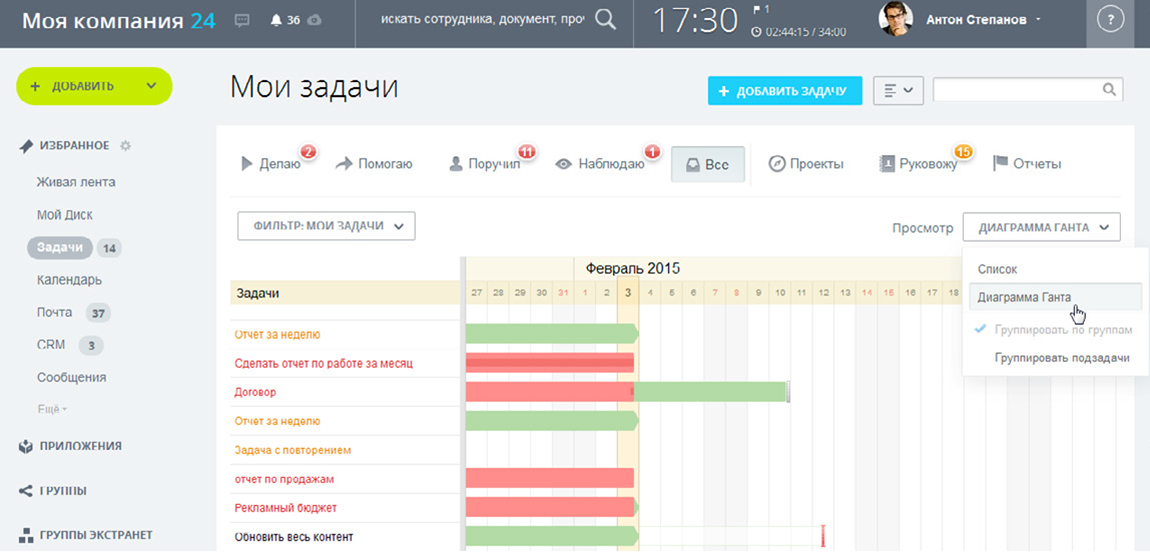Switch to the Делаю tab

[x=271, y=164]
